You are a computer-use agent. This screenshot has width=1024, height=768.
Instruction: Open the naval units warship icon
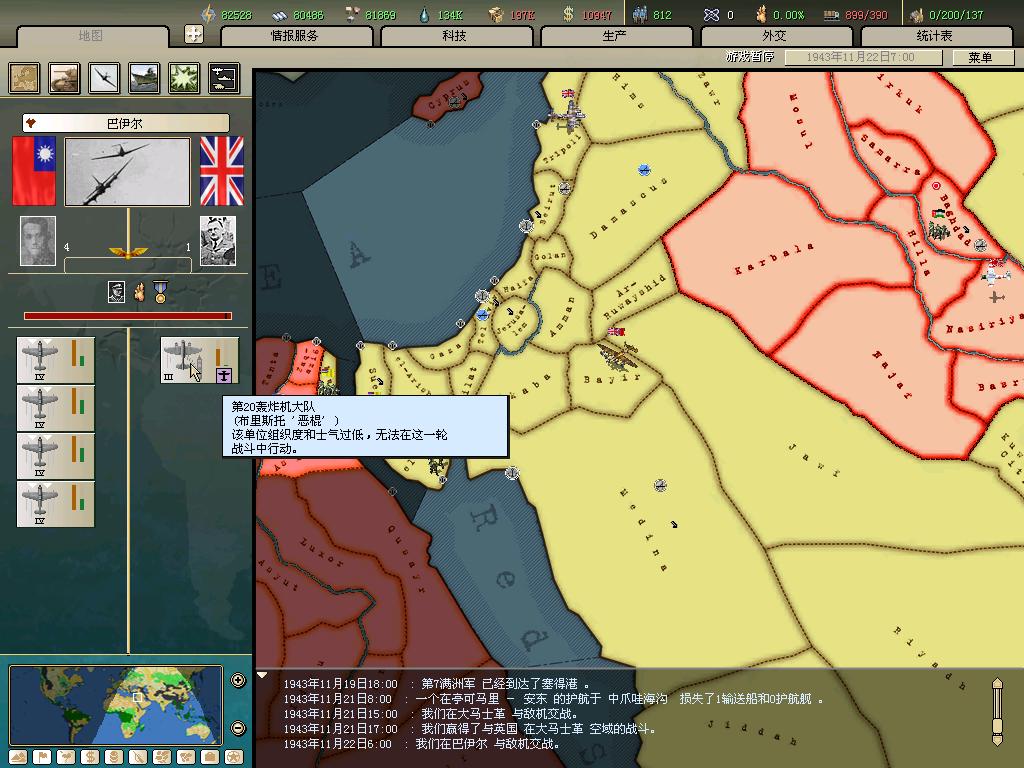[x=144, y=78]
